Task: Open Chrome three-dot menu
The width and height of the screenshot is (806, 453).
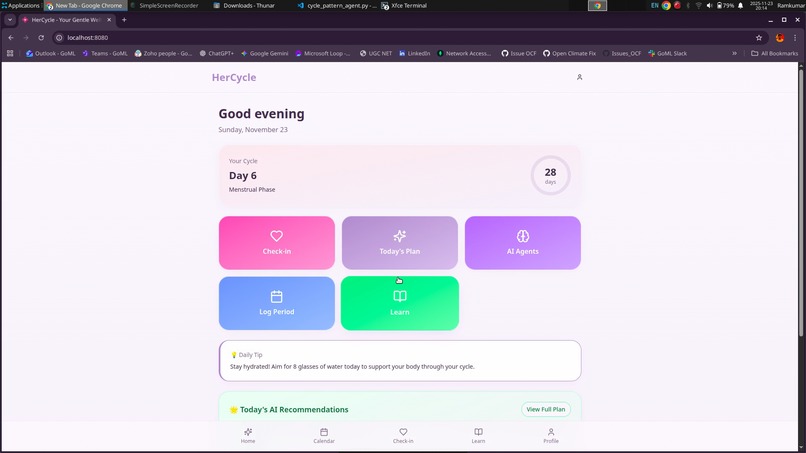Action: click(795, 38)
